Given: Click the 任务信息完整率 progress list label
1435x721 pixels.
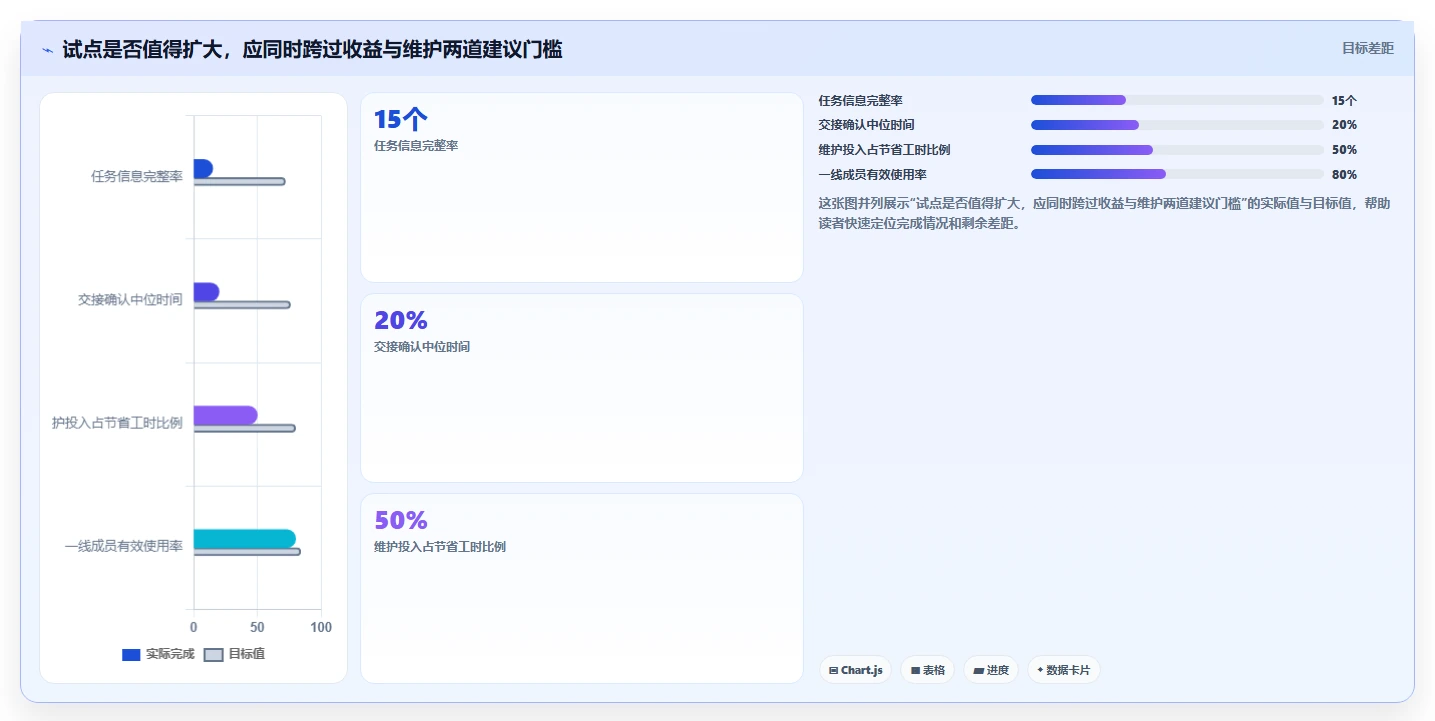Looking at the screenshot, I should click(x=860, y=100).
